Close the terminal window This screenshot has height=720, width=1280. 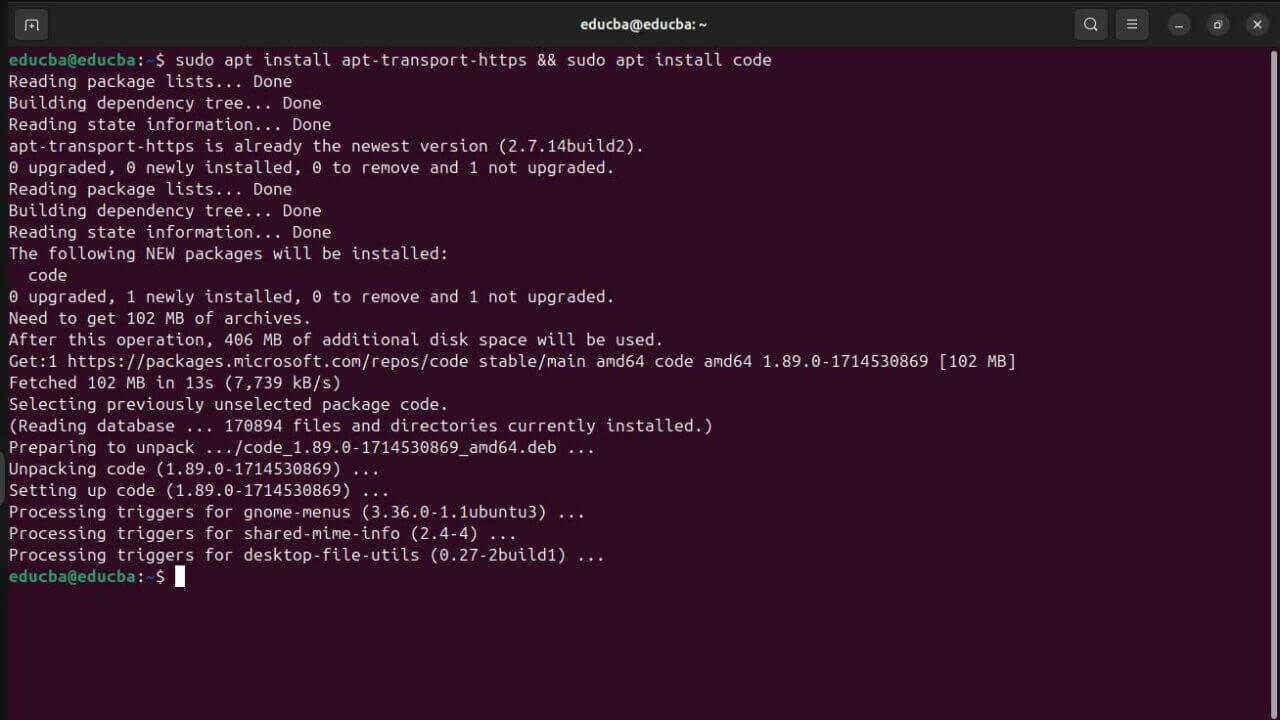tap(1257, 24)
